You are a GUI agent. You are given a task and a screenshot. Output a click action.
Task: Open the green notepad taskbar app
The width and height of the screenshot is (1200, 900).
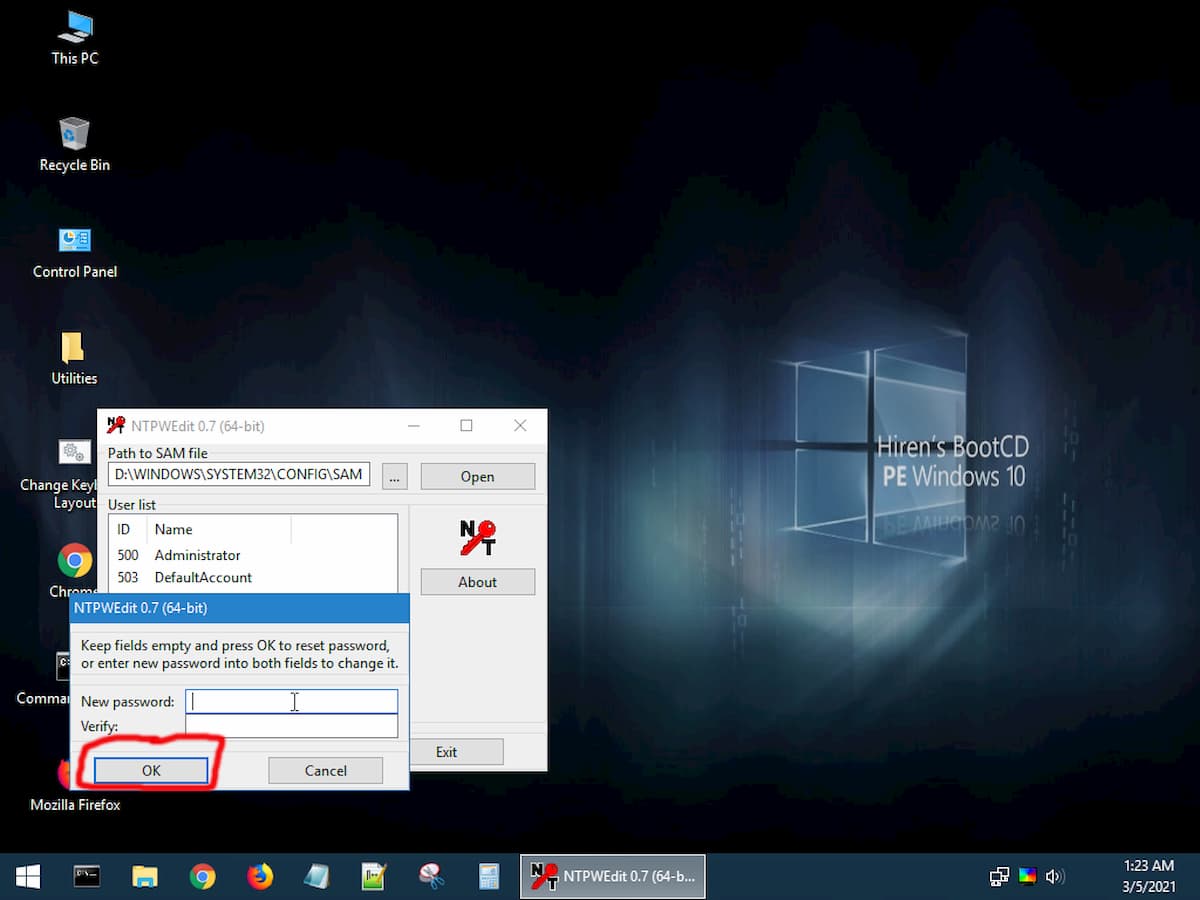point(375,877)
